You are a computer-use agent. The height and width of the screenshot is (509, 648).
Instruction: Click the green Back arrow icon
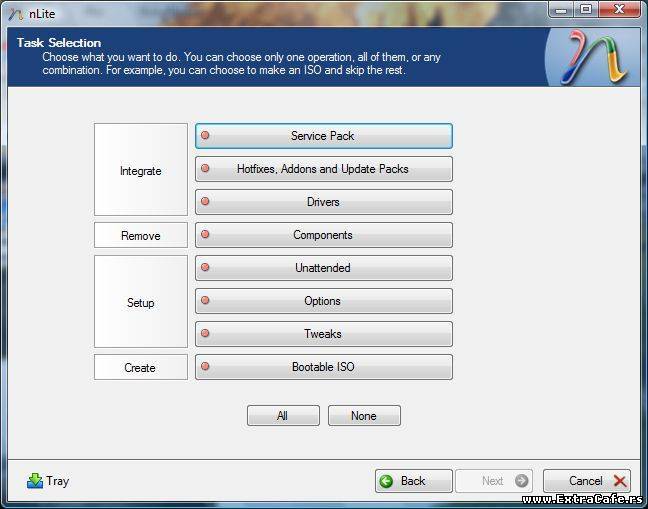click(x=387, y=481)
